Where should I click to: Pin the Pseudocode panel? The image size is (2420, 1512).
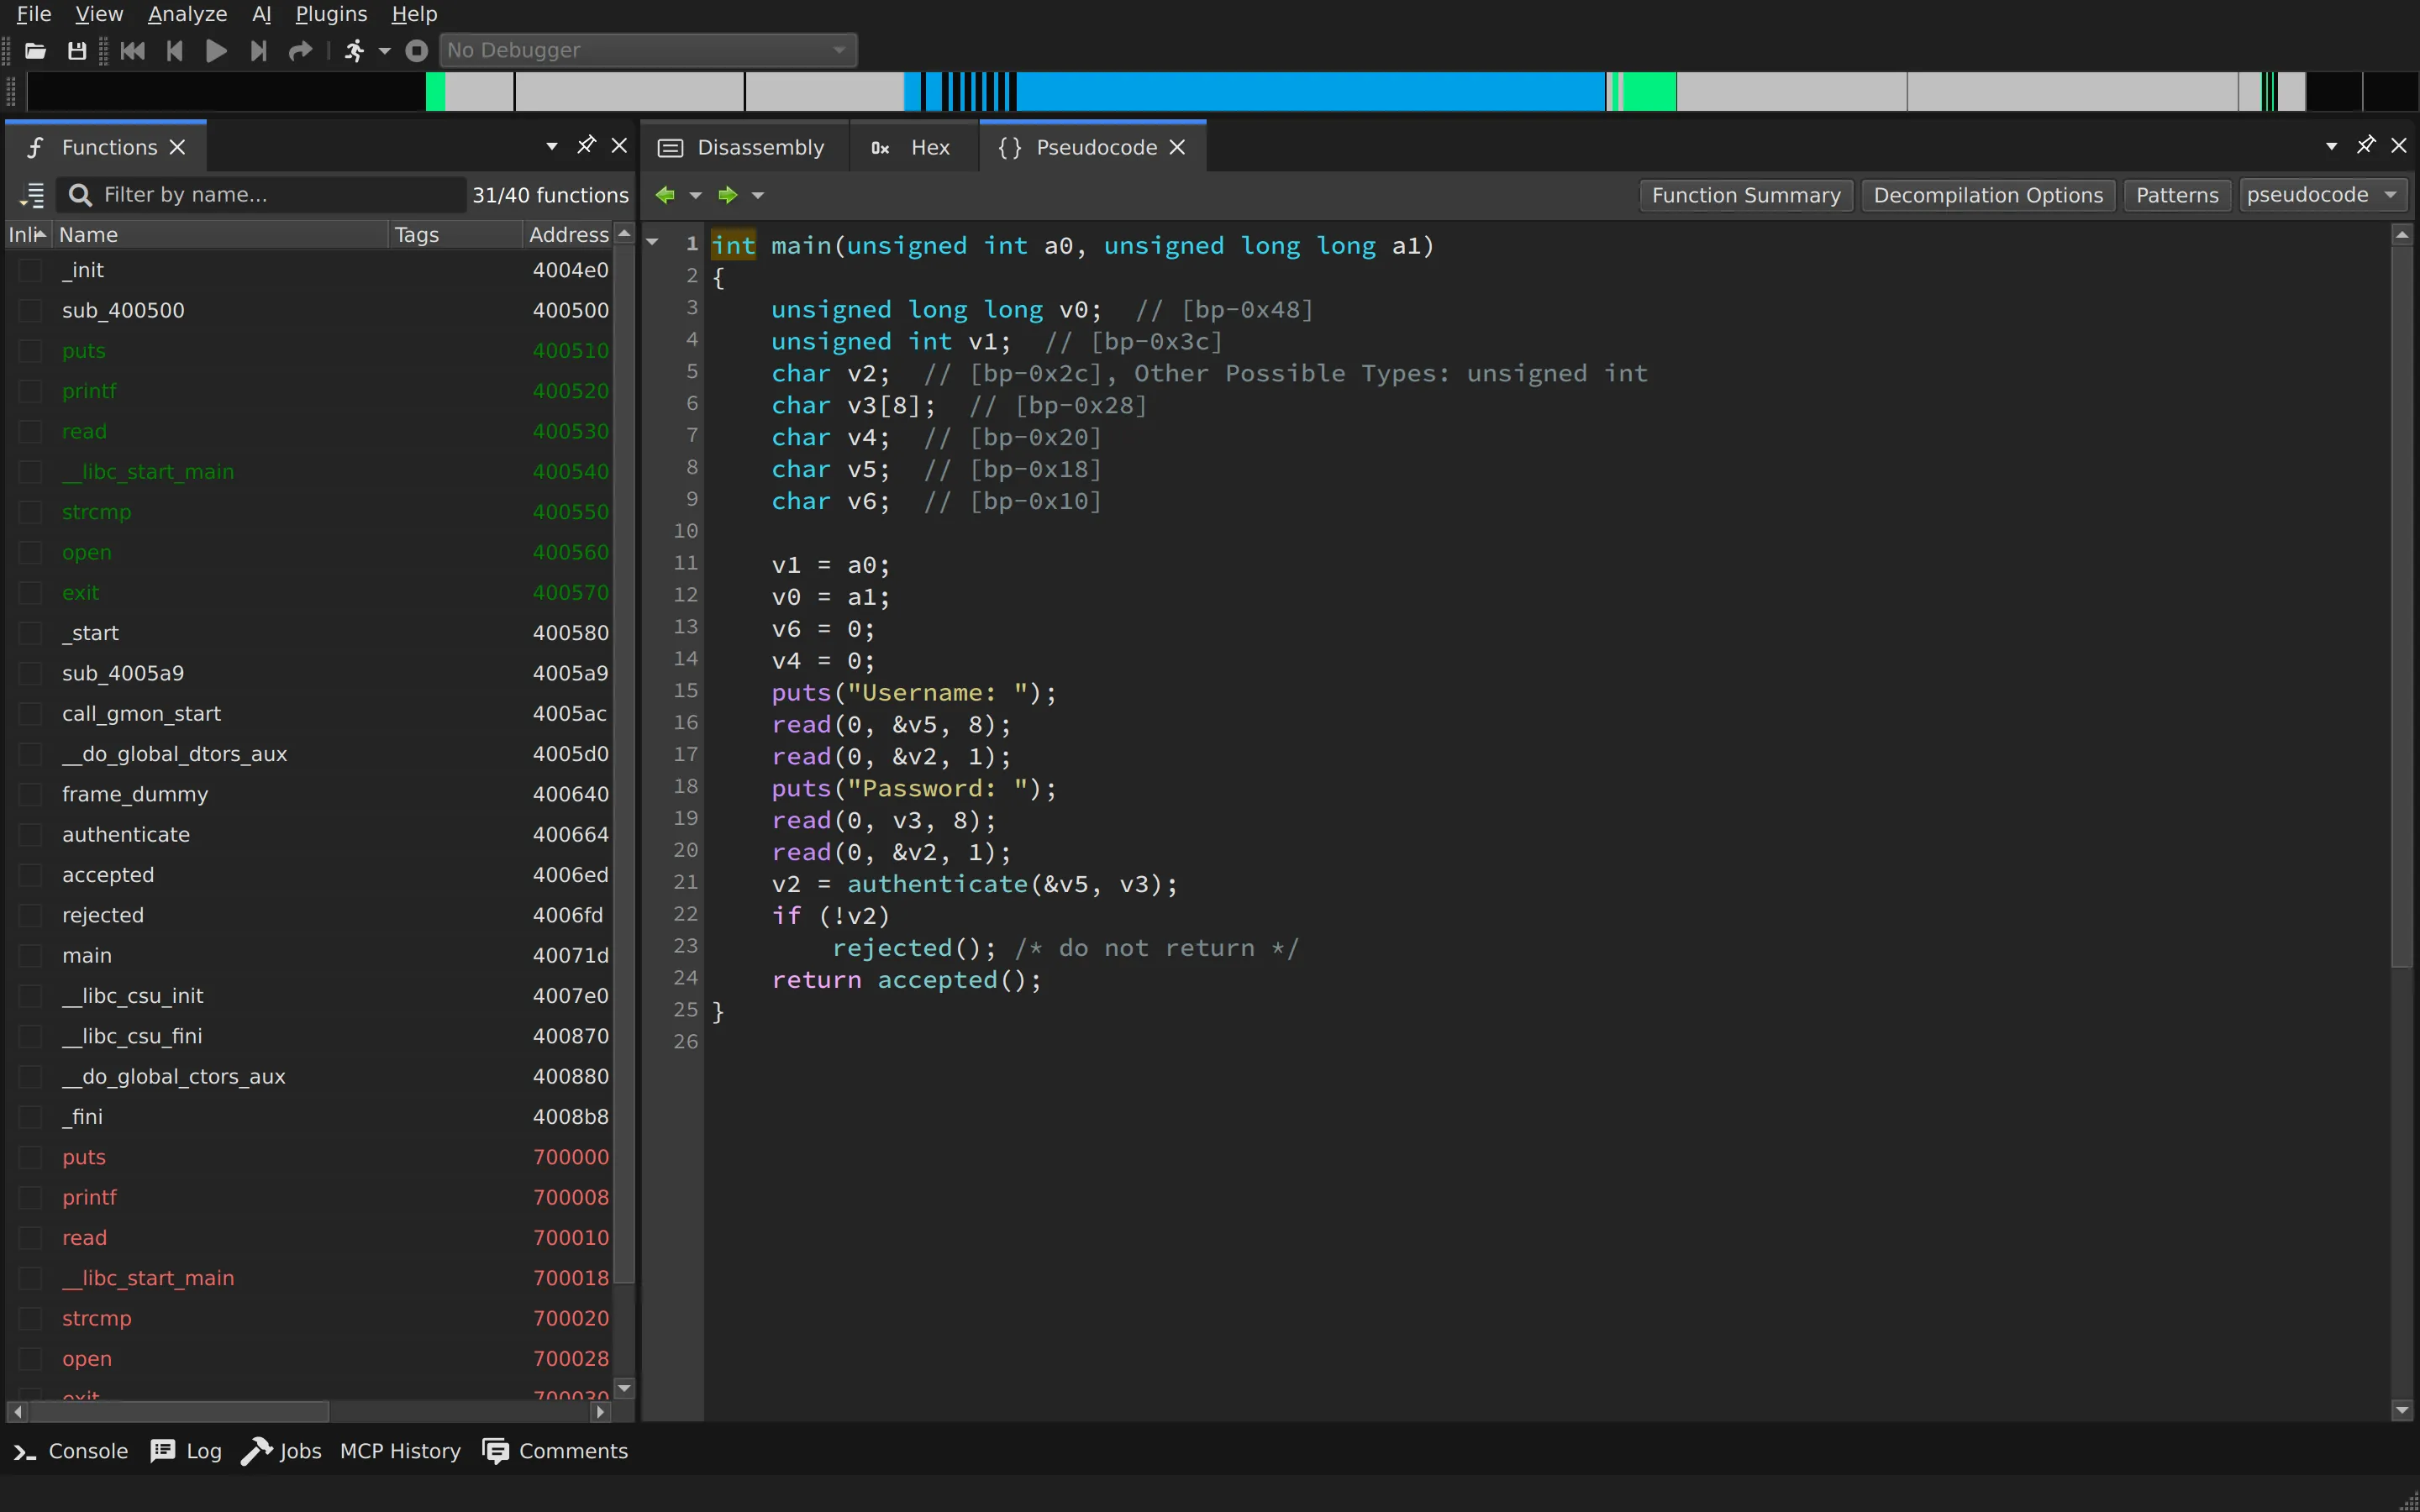(2365, 146)
